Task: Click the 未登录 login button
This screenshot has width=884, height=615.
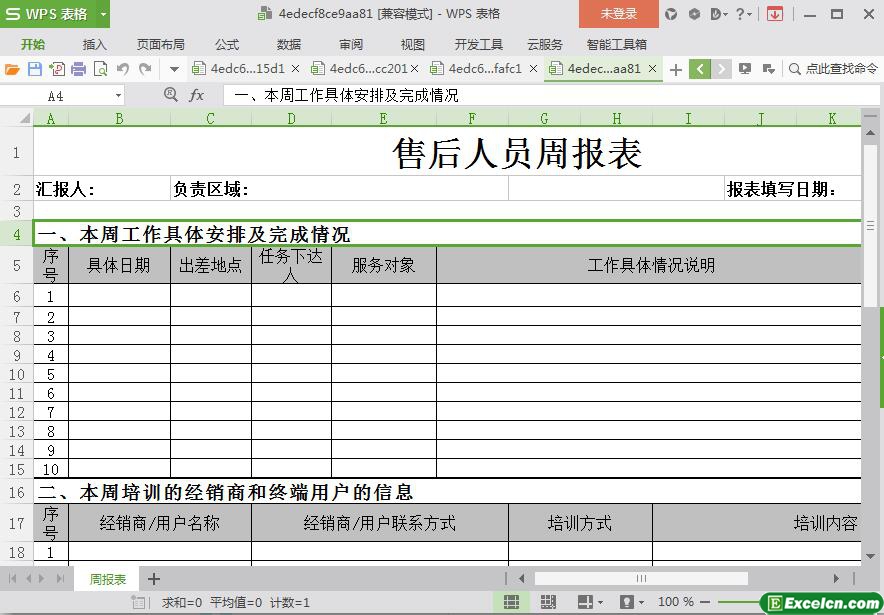Action: click(618, 14)
